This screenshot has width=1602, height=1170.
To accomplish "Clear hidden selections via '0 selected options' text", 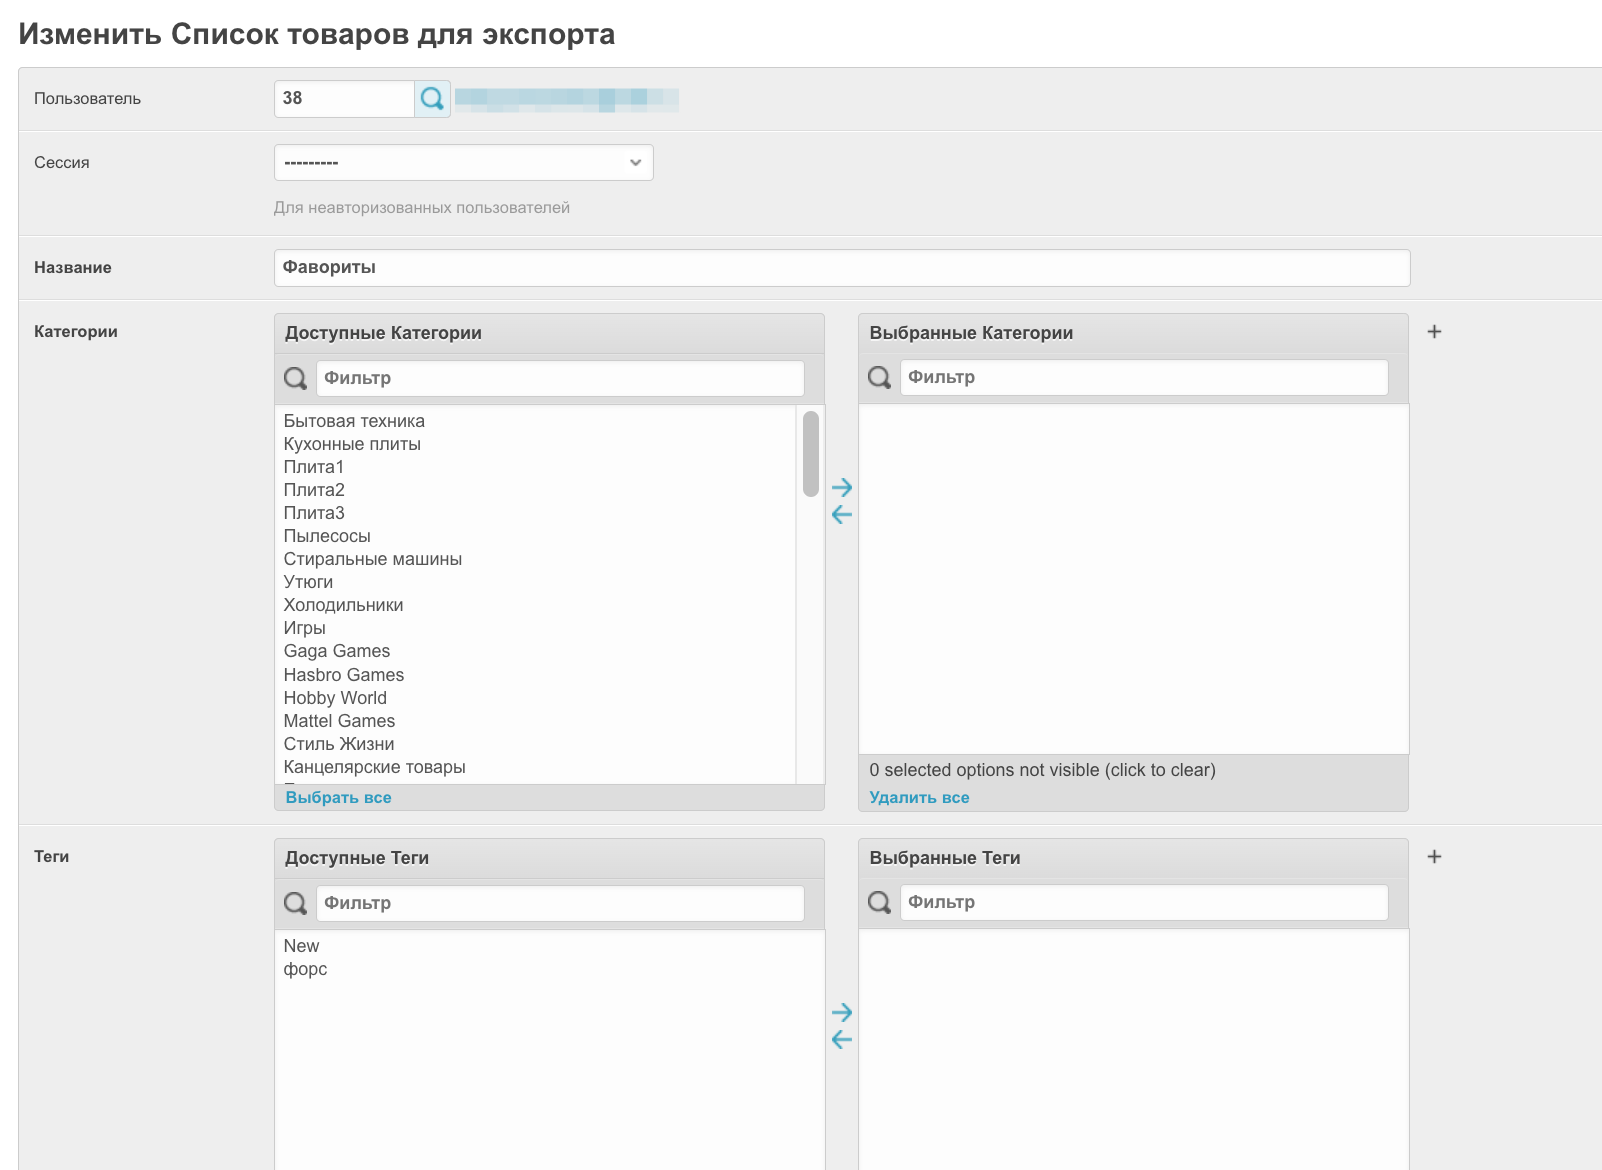I will click(x=1042, y=770).
